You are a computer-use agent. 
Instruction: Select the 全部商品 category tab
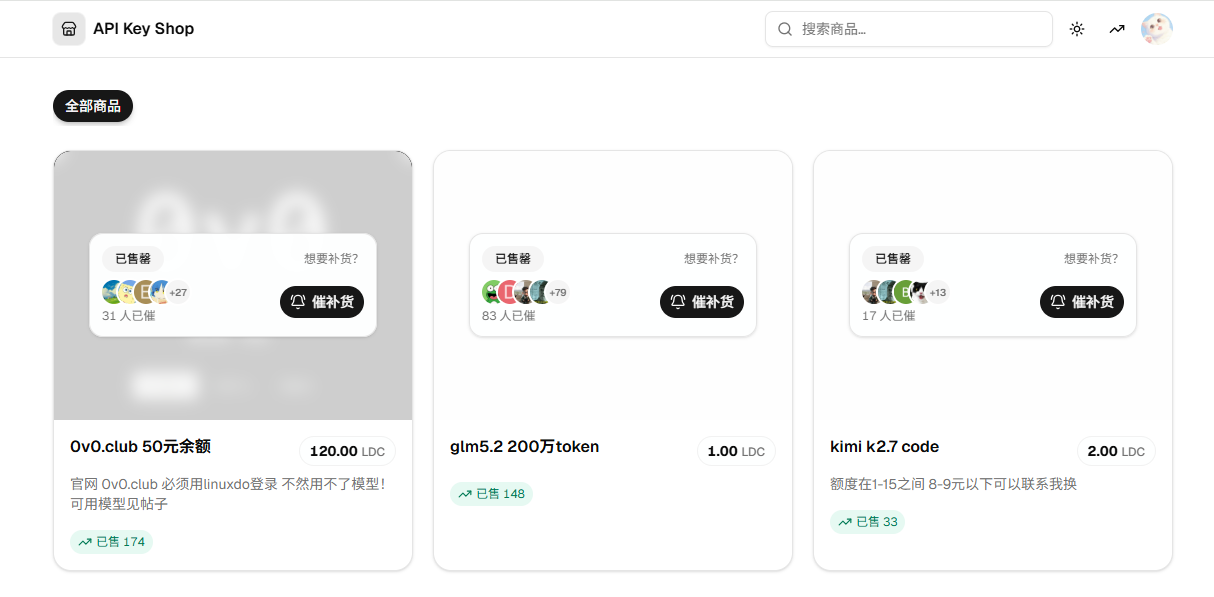(x=93, y=106)
